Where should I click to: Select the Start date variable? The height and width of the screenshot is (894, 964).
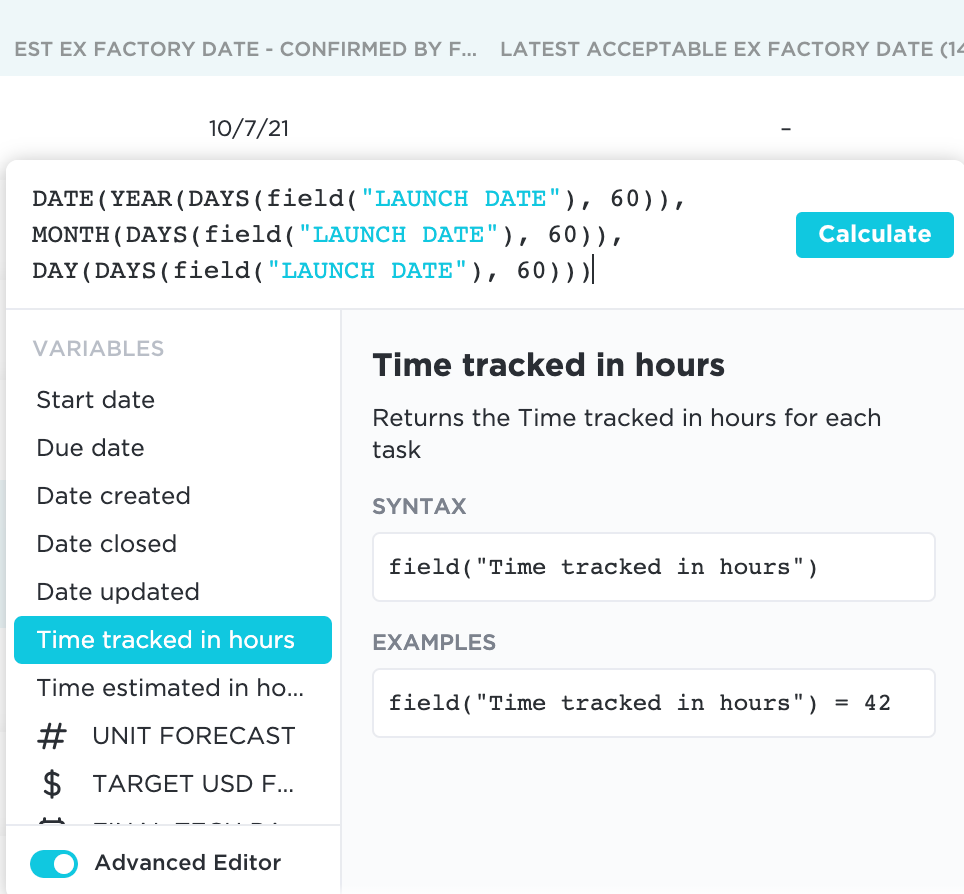(96, 401)
